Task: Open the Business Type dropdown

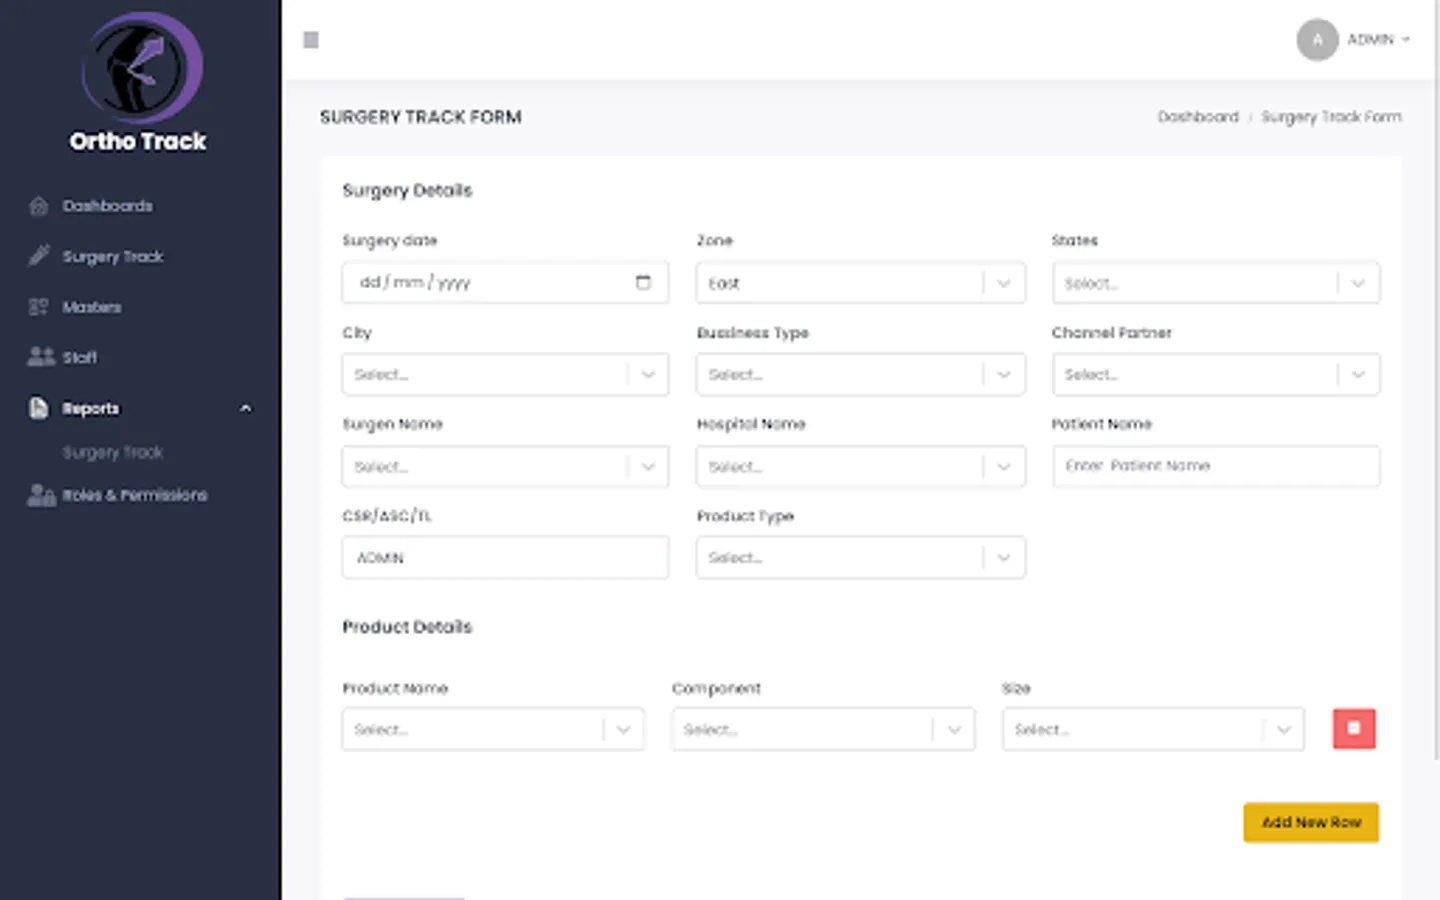Action: (x=860, y=375)
